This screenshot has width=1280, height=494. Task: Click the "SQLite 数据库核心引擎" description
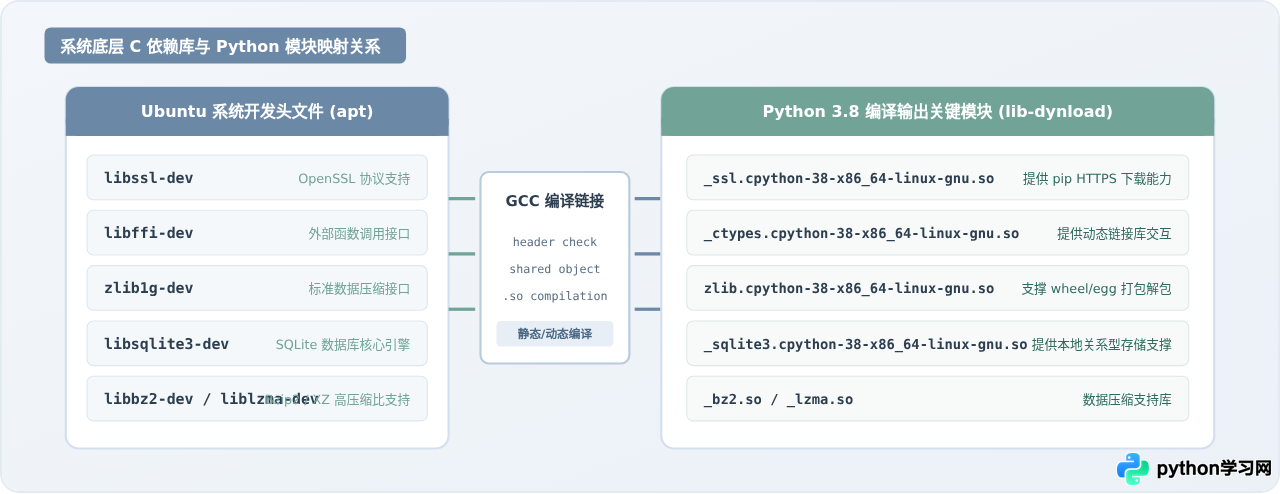(x=343, y=344)
